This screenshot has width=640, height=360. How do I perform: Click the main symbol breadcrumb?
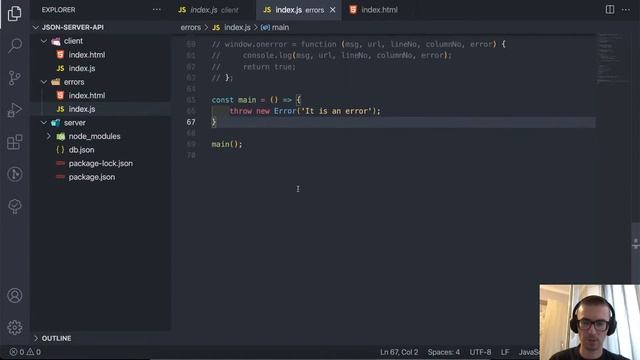(275, 27)
